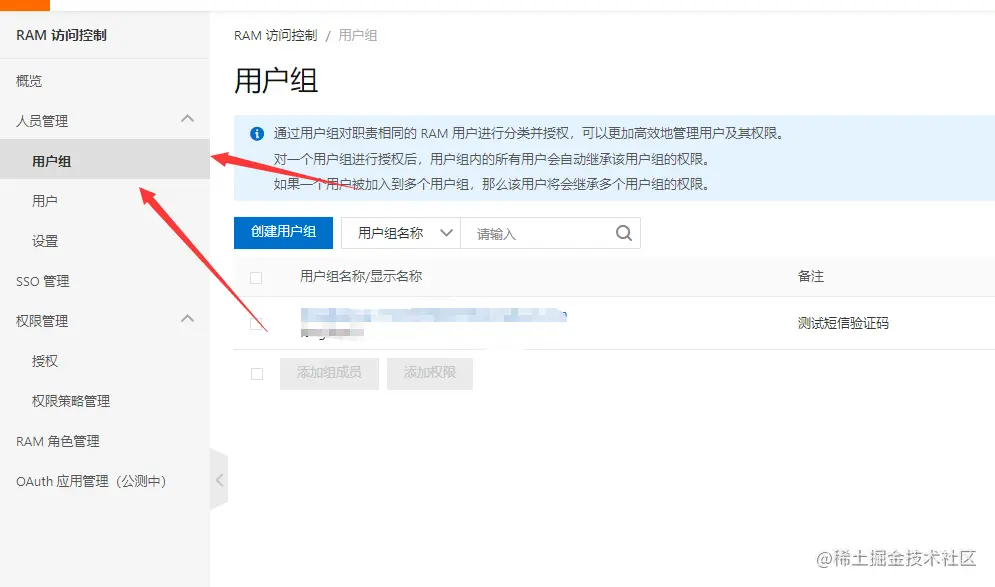Collapse the 人员管理 section chevron
995x587 pixels.
pyautogui.click(x=187, y=119)
